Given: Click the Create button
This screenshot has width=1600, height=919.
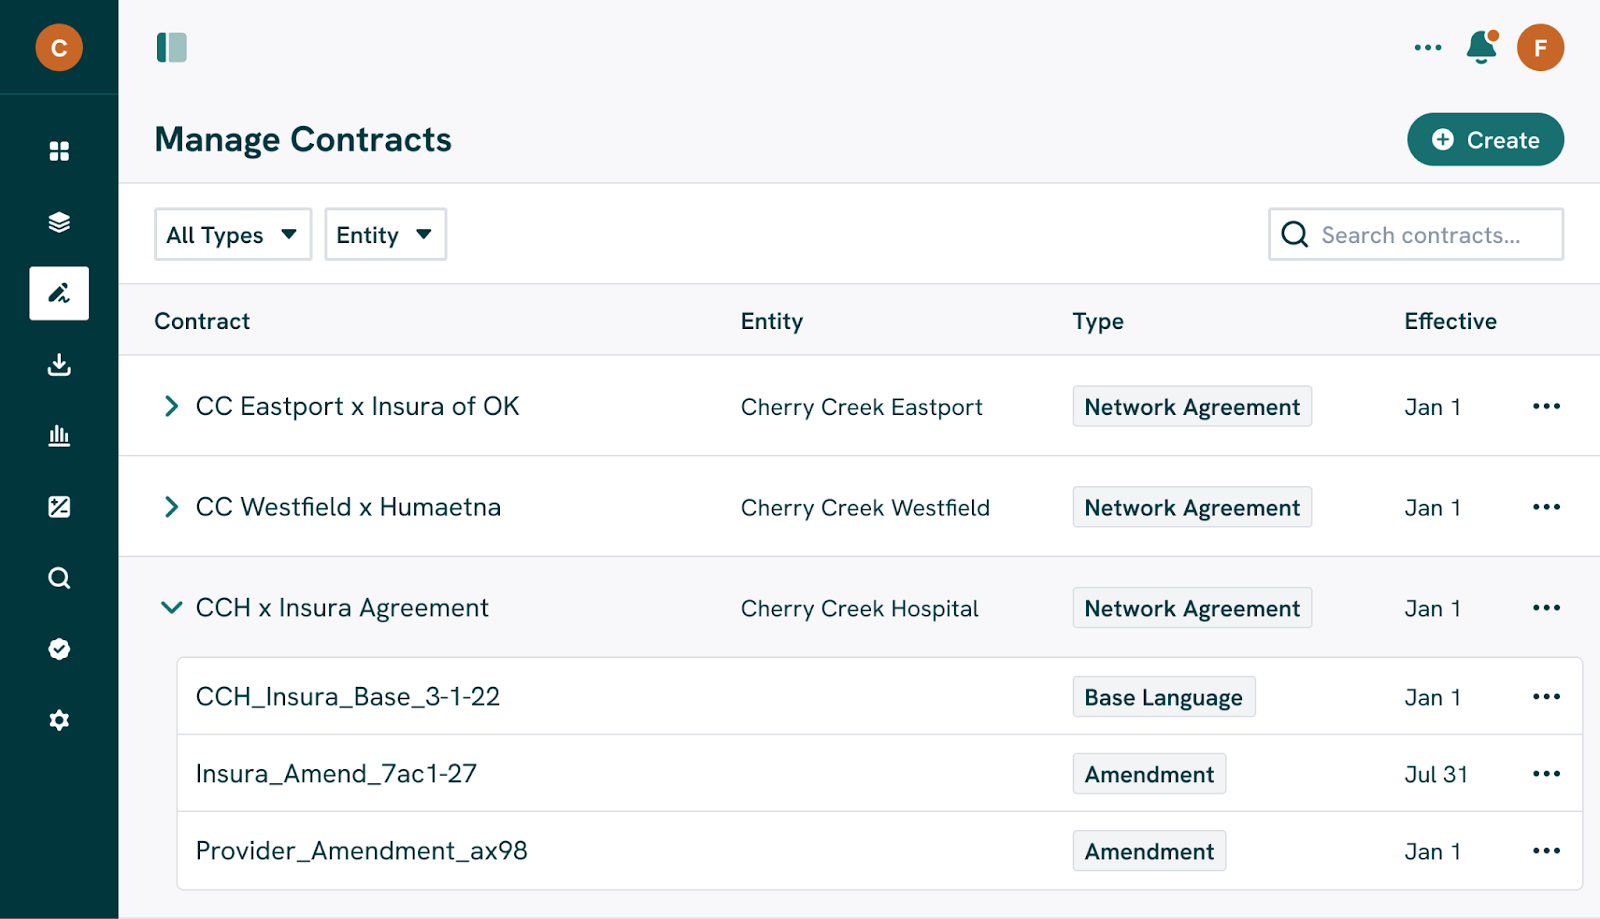Looking at the screenshot, I should [1485, 140].
